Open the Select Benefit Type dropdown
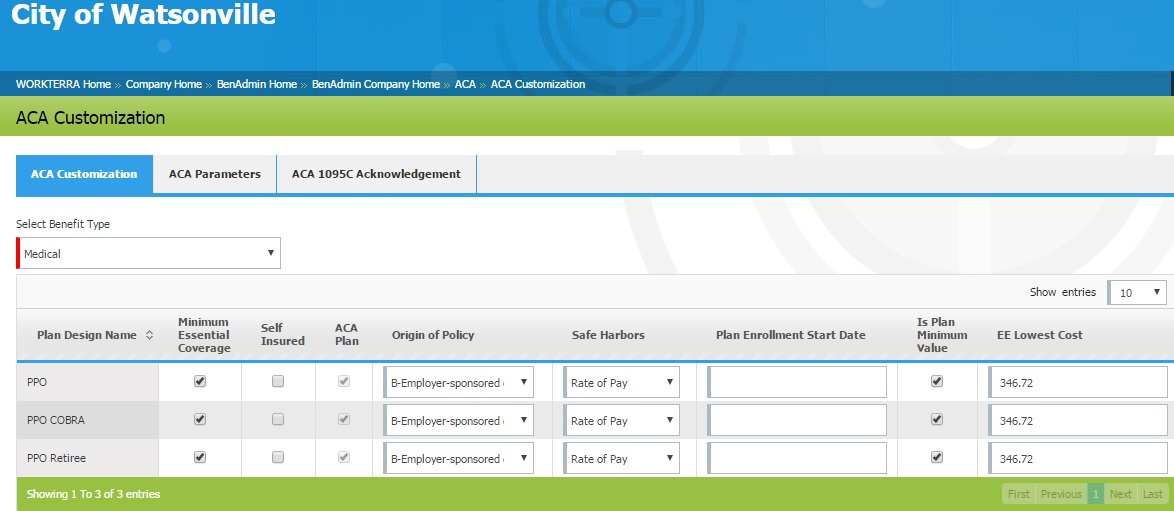This screenshot has width=1174, height=511. [149, 253]
